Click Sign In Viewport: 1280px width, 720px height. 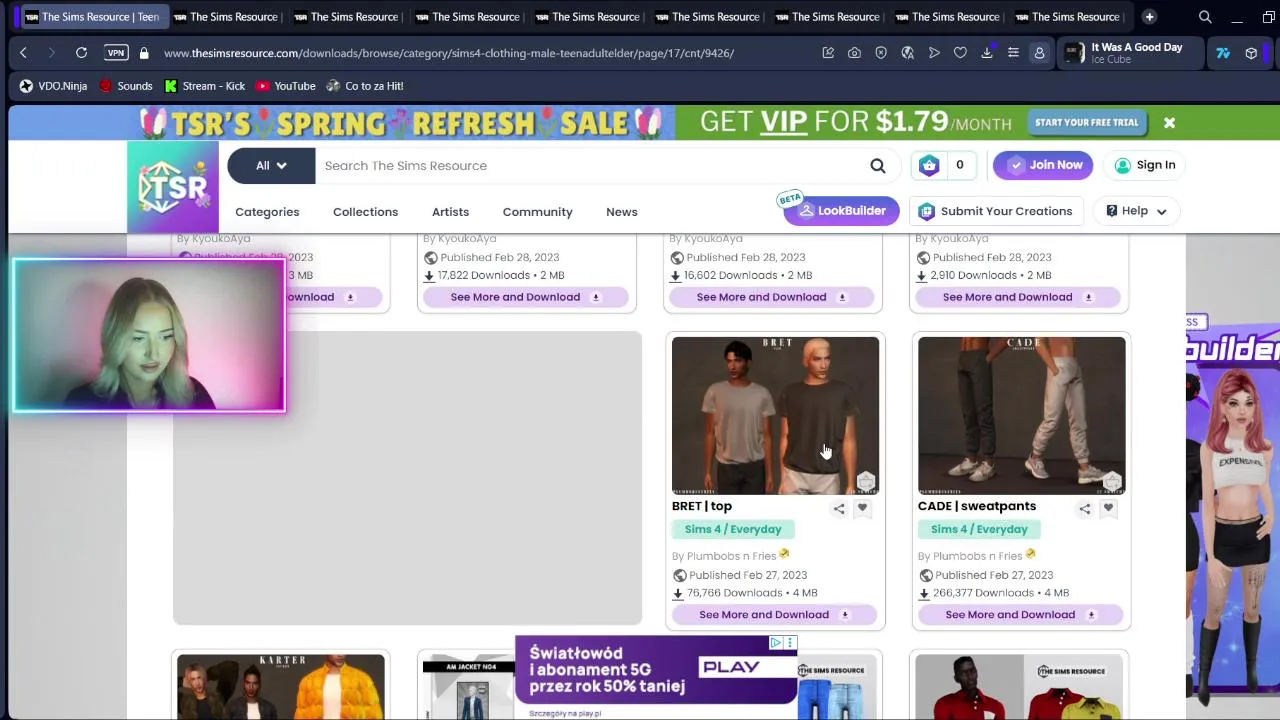[1145, 165]
